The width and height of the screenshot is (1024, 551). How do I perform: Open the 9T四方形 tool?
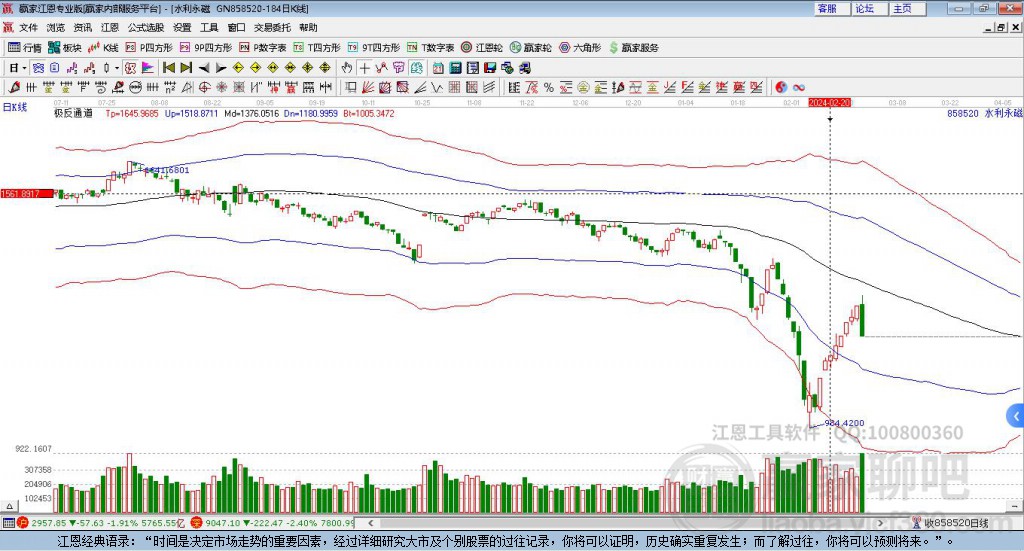coord(374,48)
